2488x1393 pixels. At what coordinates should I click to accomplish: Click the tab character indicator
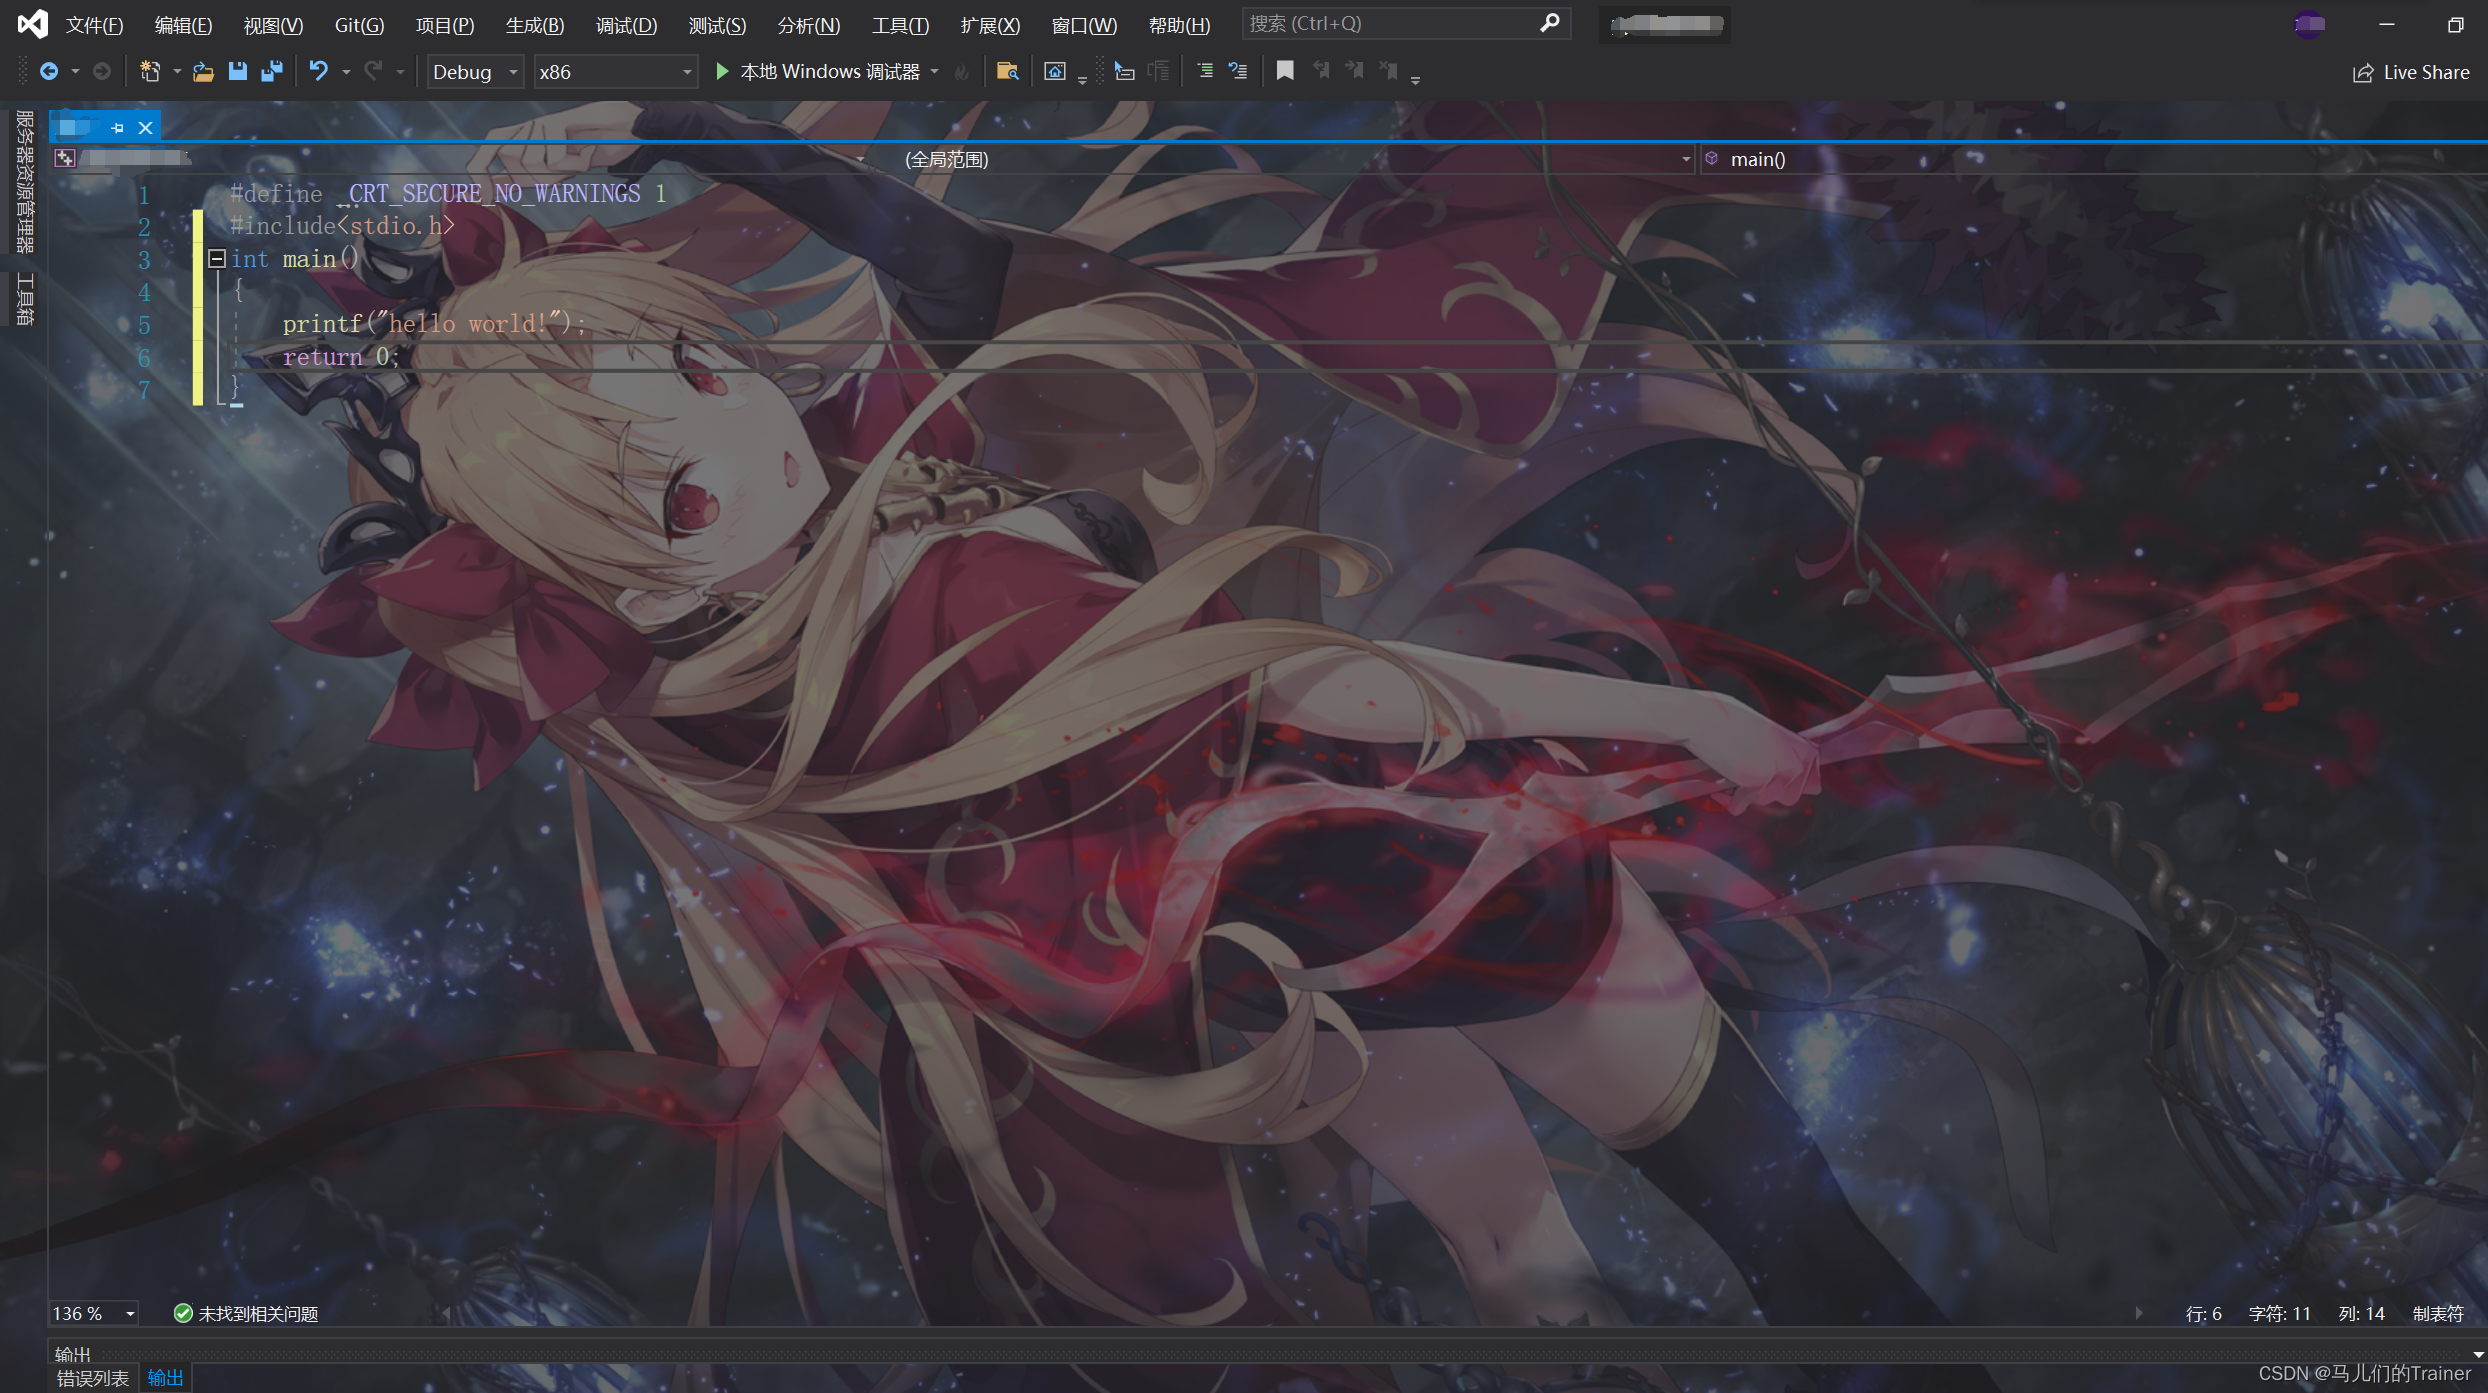2437,1314
